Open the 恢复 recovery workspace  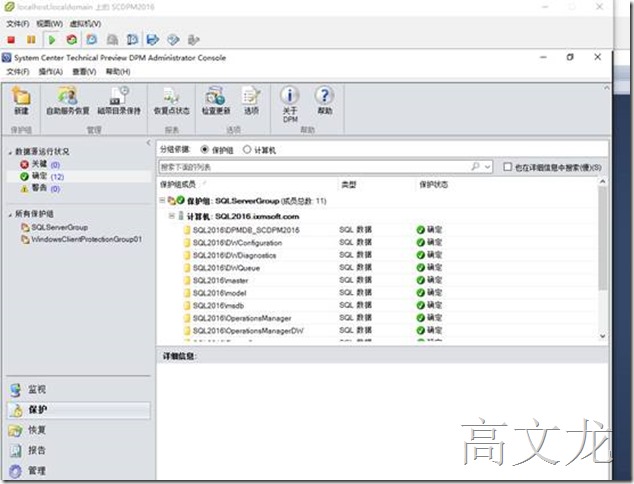pos(78,430)
